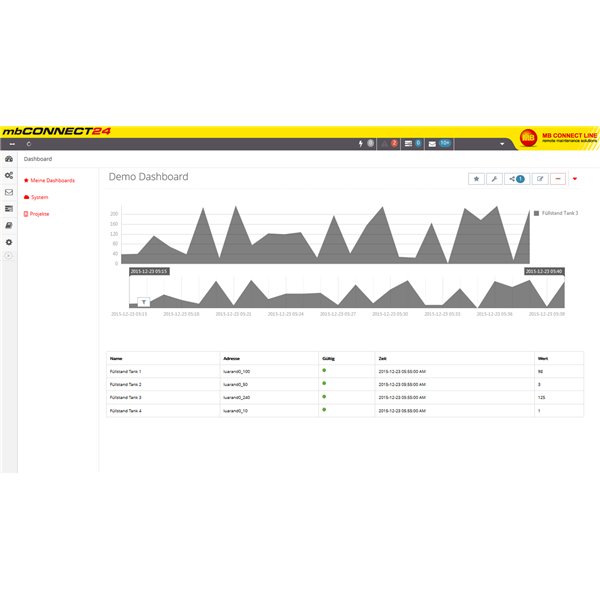Select Meine Dashboards in the side menu

tap(52, 181)
